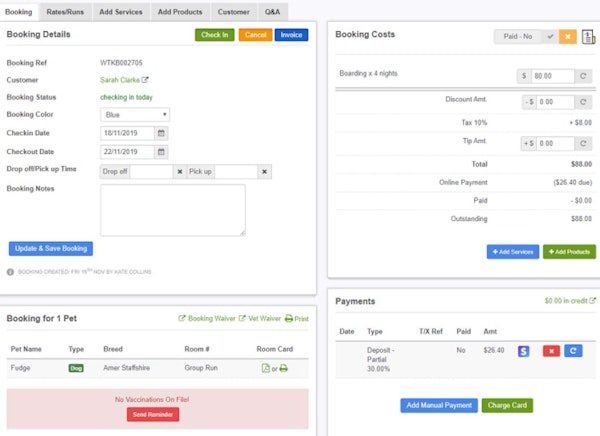Open the Booking Color dropdown

click(135, 114)
